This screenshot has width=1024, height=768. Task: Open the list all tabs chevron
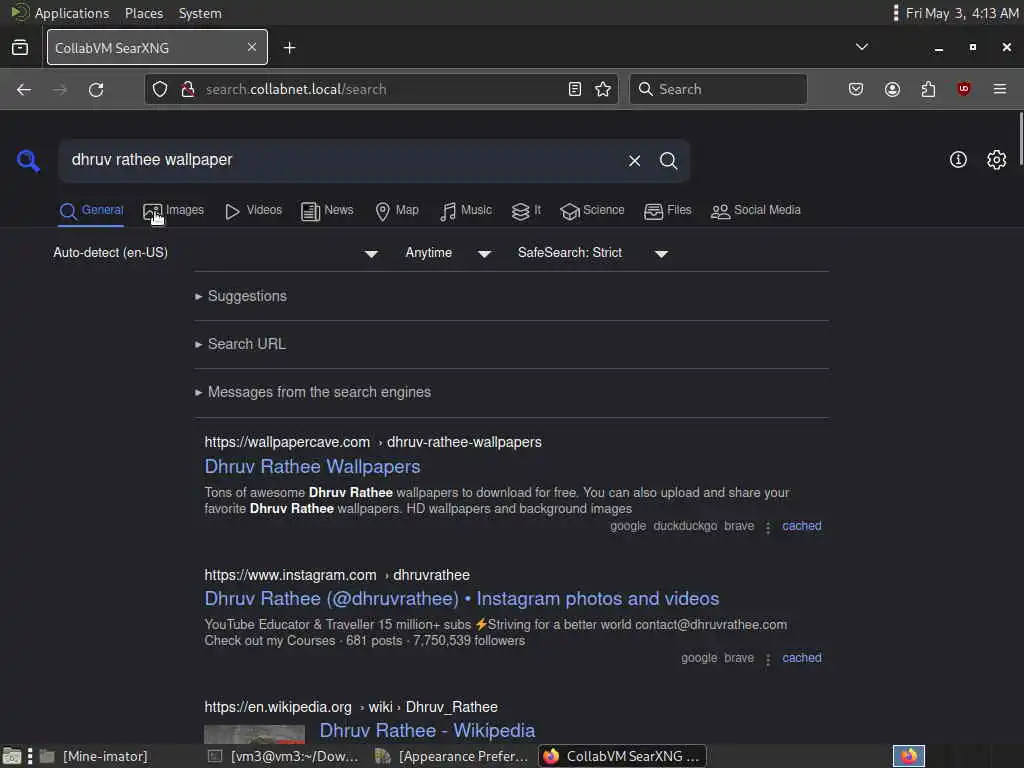coord(862,47)
